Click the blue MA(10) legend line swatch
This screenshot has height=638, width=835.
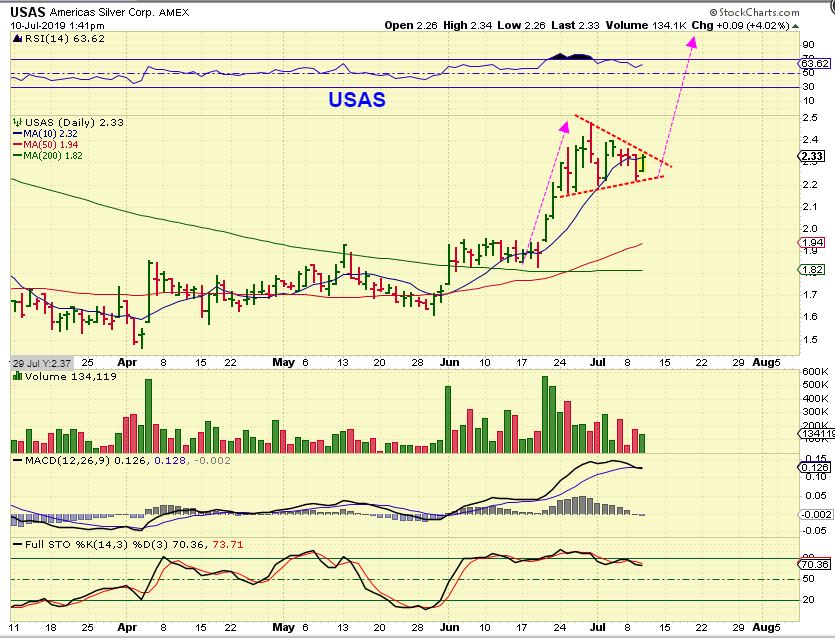pos(18,134)
